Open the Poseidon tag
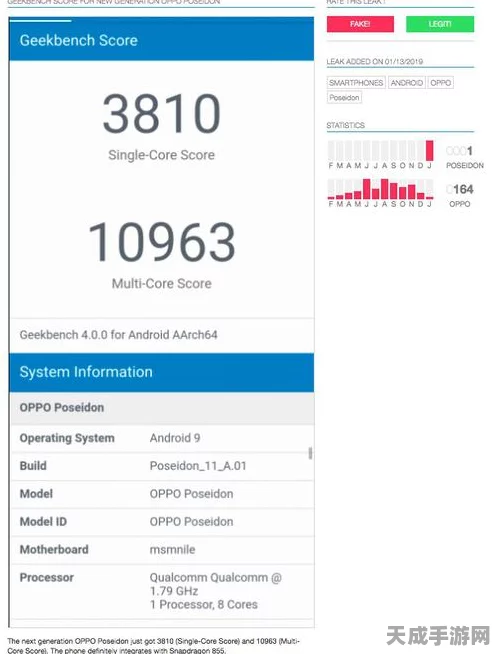Viewport: 496px width, 654px height. 344,98
